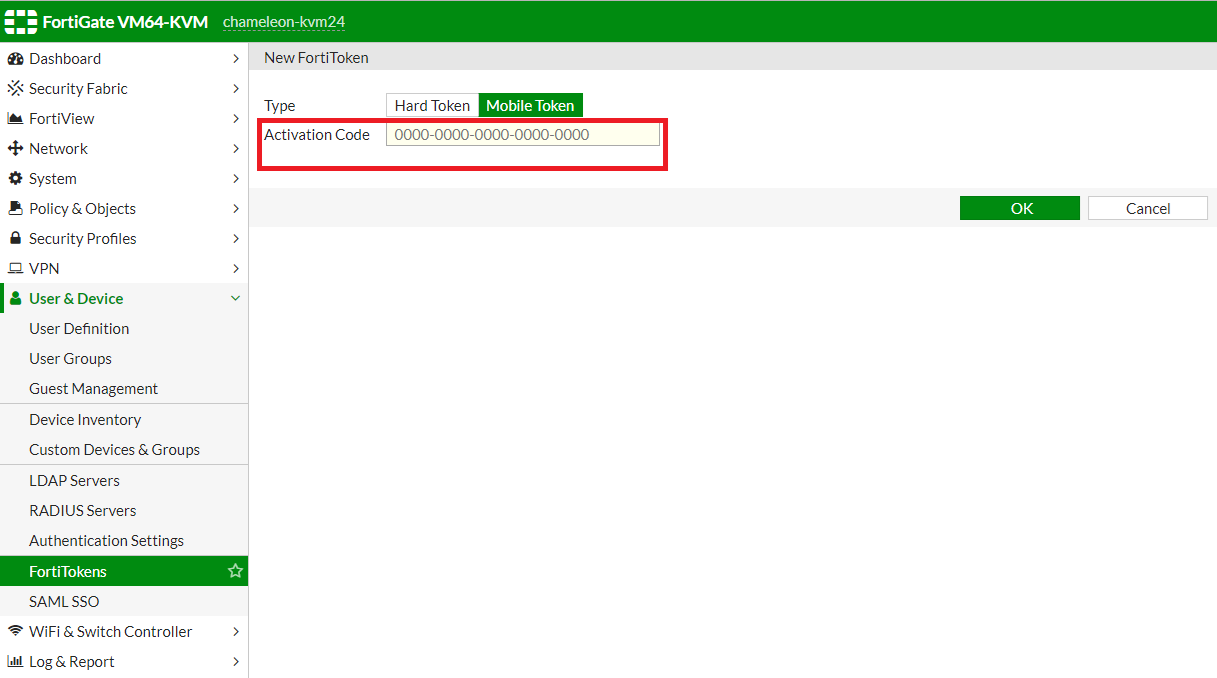Click the Dashboard gauge icon
Viewport: 1217px width, 678px height.
click(x=15, y=59)
